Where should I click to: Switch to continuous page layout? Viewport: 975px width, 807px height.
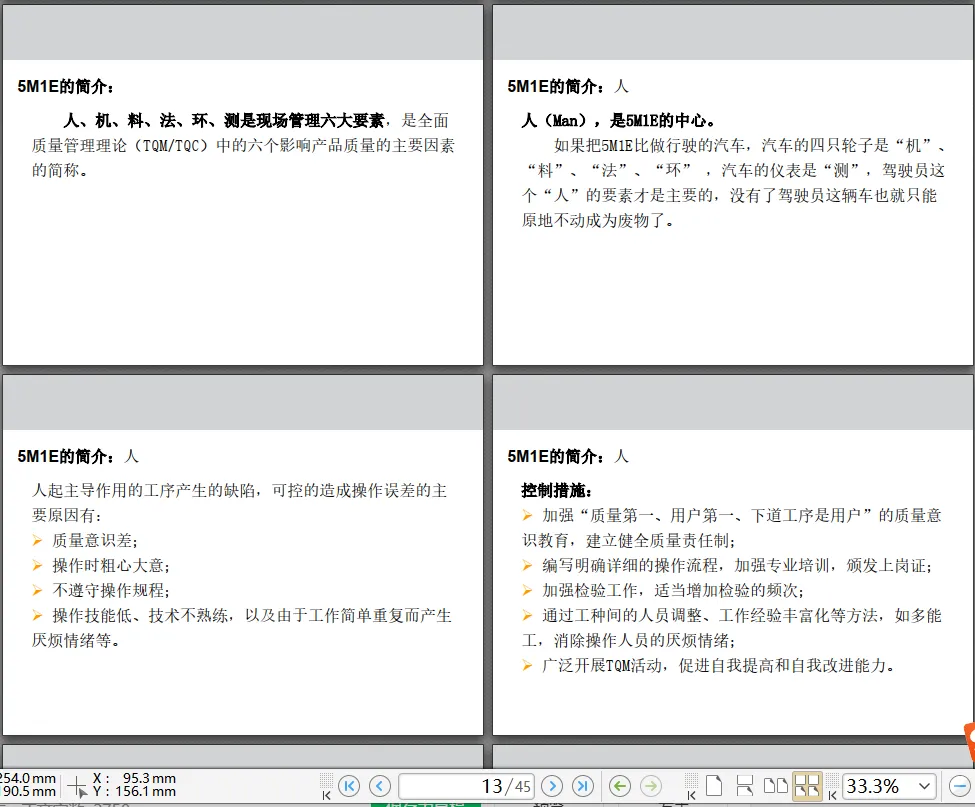[x=744, y=786]
